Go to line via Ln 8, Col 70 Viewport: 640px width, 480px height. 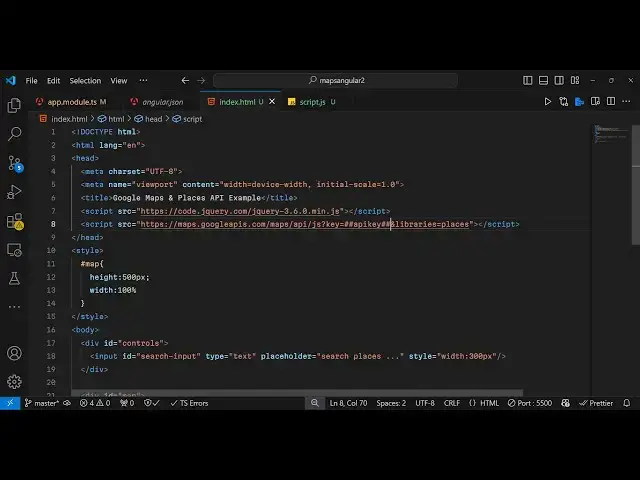point(348,403)
